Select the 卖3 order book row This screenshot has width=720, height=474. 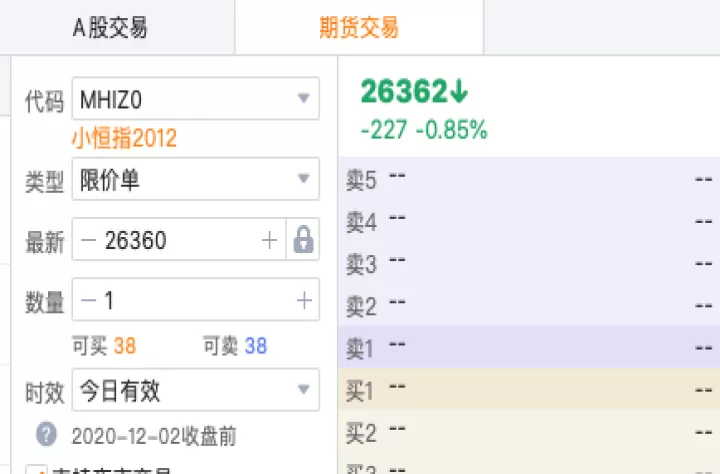(x=529, y=263)
